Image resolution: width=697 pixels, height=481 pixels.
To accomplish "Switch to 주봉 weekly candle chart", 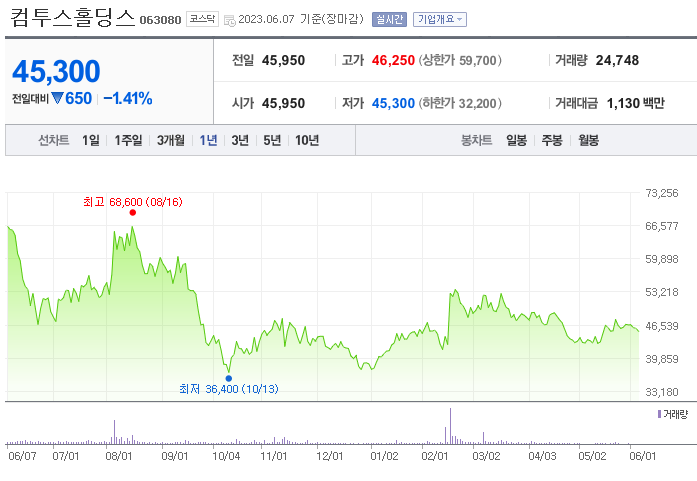I will (552, 140).
